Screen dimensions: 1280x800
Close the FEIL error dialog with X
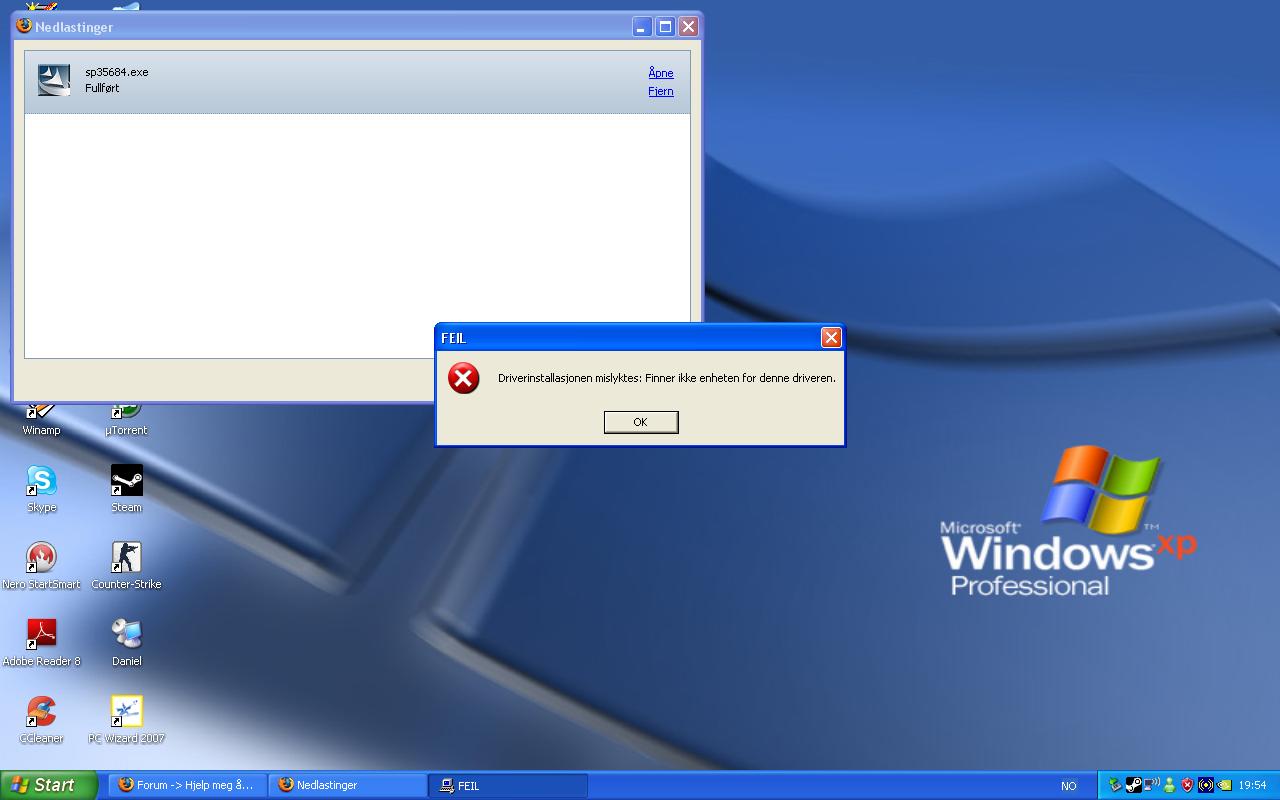click(831, 338)
